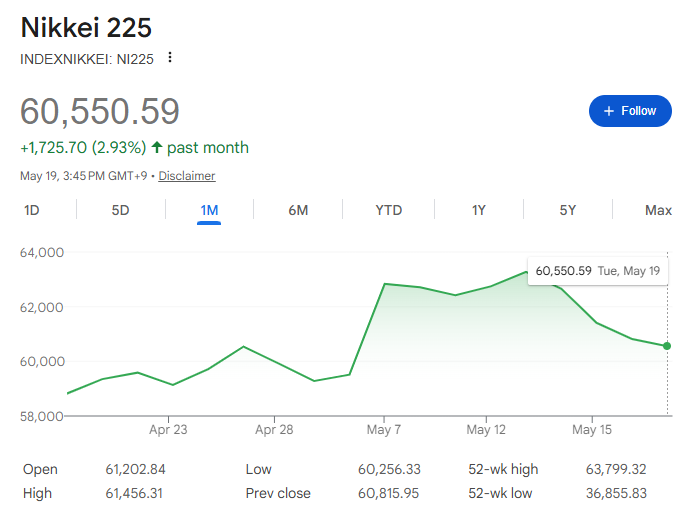Click the May 15 axis label

pyautogui.click(x=592, y=430)
